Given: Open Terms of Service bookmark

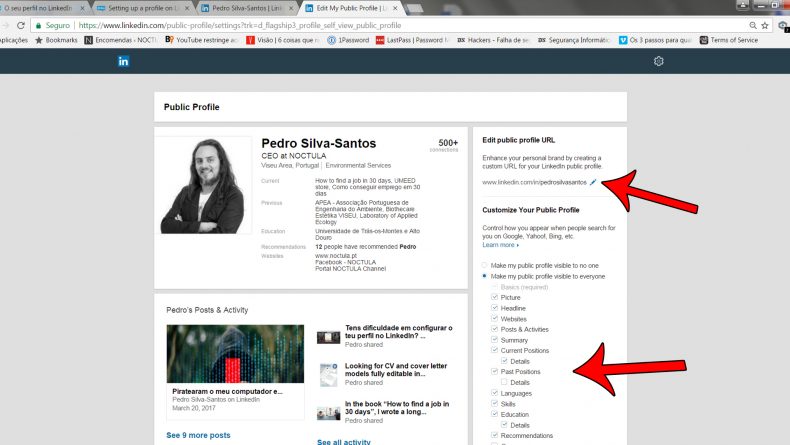Looking at the screenshot, I should (729, 40).
